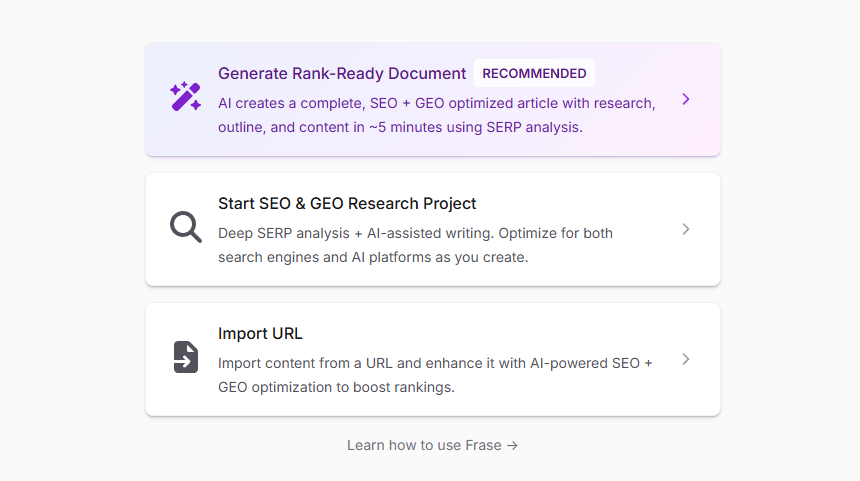Click the 'Import content from a URL' description line
The width and height of the screenshot is (860, 481).
(x=435, y=363)
